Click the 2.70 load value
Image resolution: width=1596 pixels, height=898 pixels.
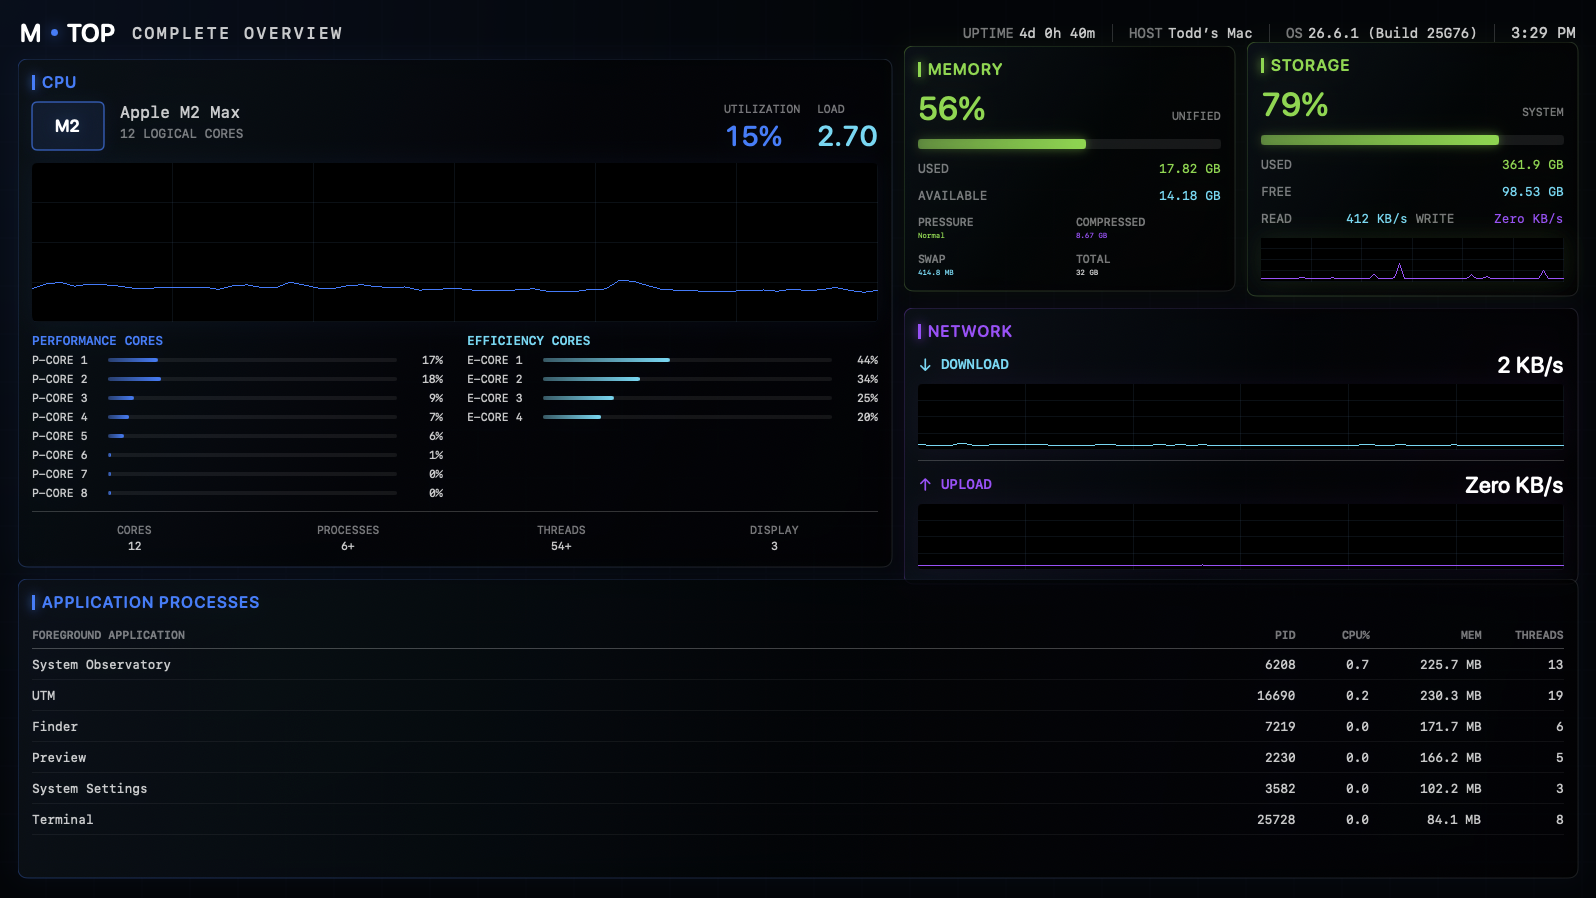click(847, 136)
